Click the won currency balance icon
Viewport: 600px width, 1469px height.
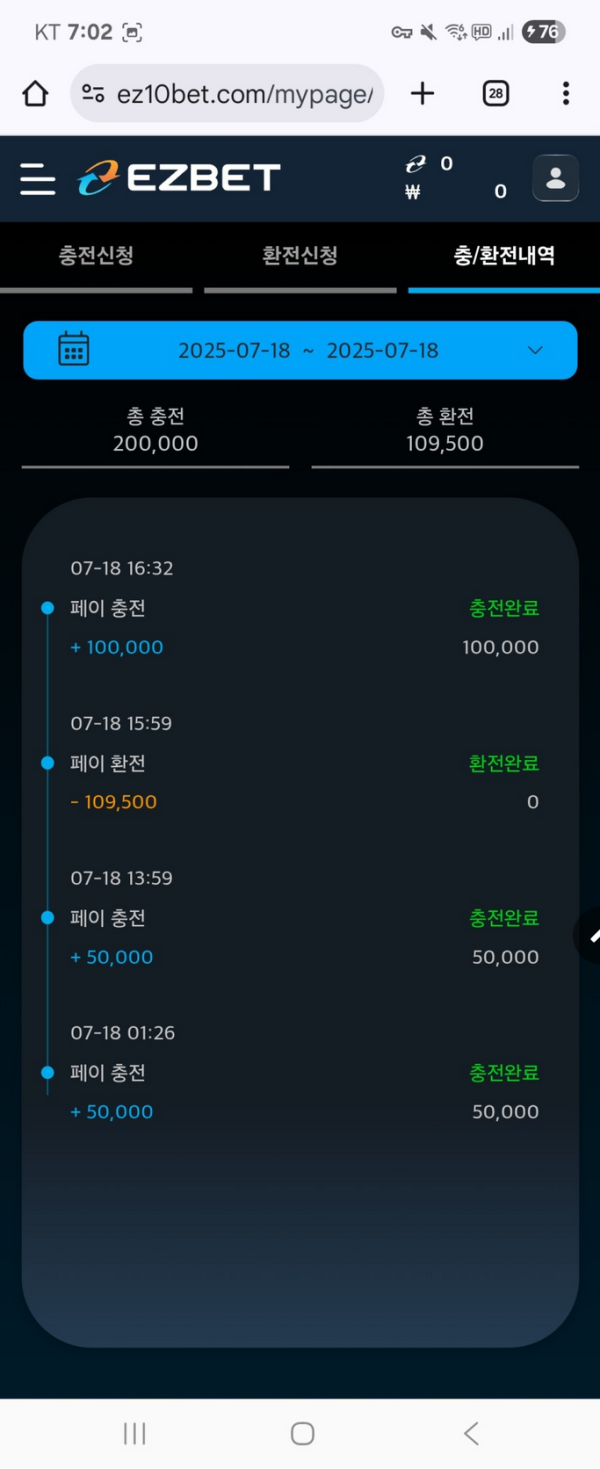(x=412, y=192)
